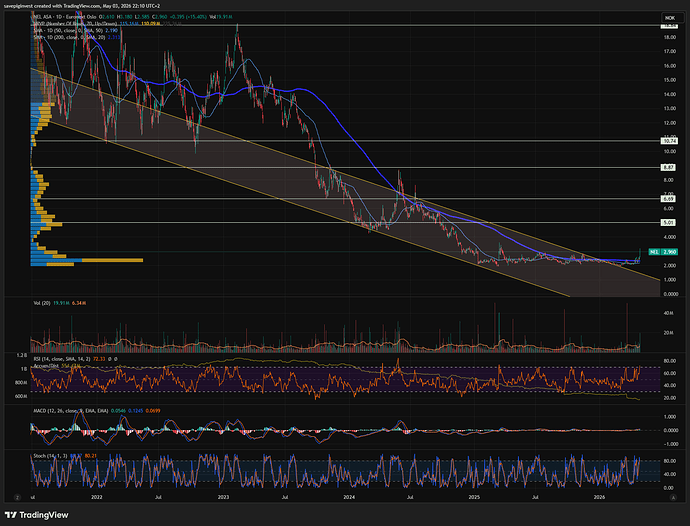Screen dimensions: 690x526
Task: Click the 40M volume axis value
Action: [668, 313]
